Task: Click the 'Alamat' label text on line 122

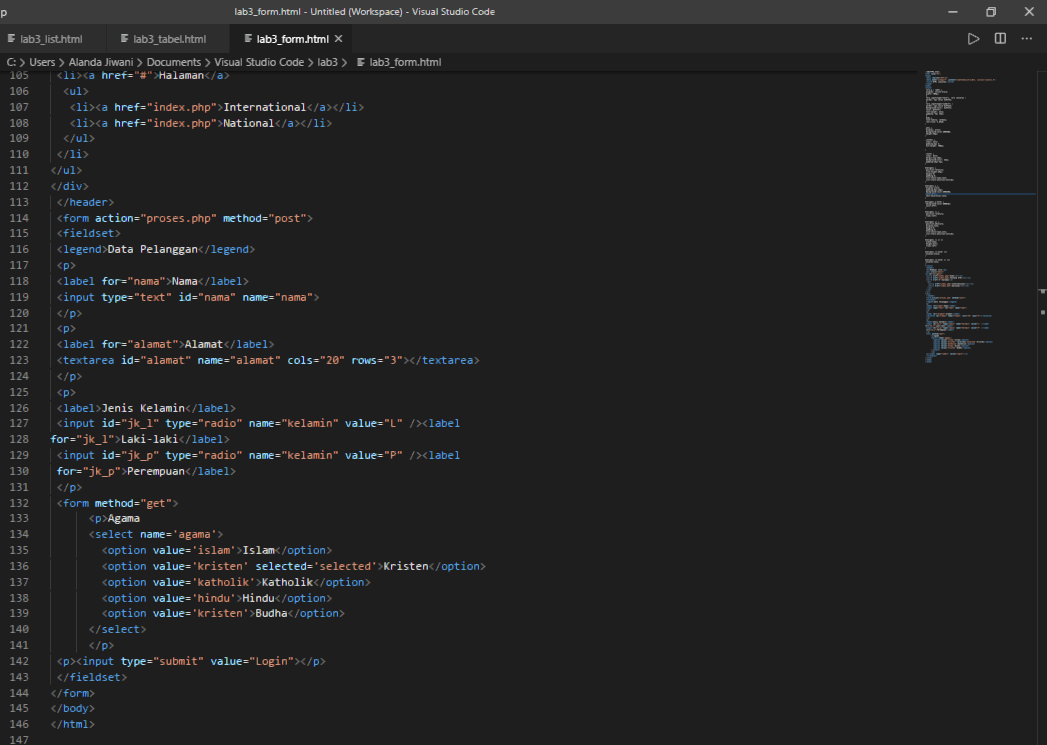Action: (204, 344)
